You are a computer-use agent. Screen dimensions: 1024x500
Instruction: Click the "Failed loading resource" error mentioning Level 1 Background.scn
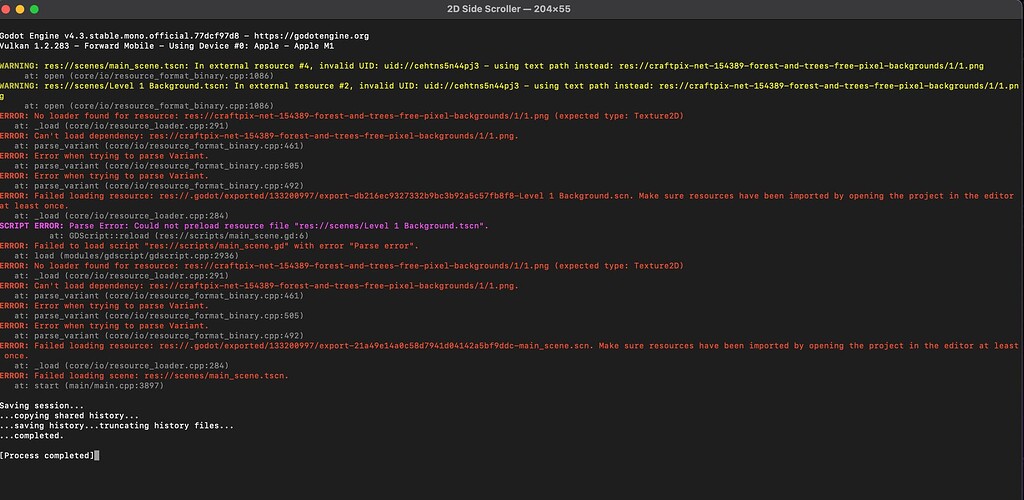[507, 200]
